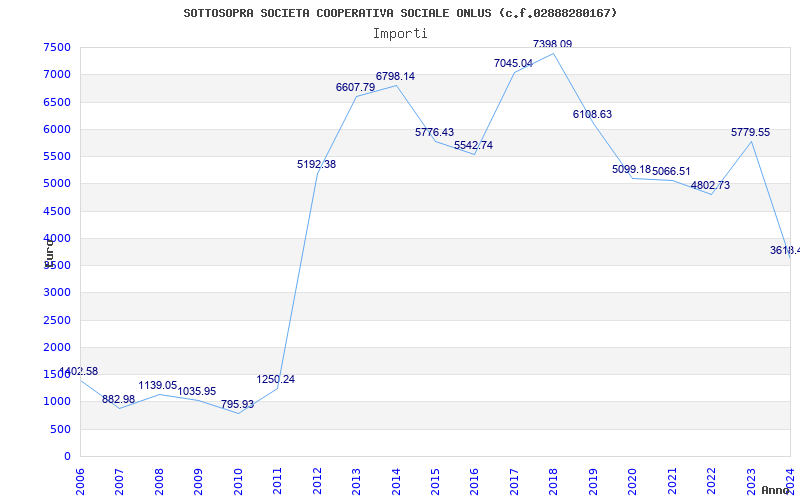Select the 2023 year axis label
The image size is (800, 500).
point(751,483)
